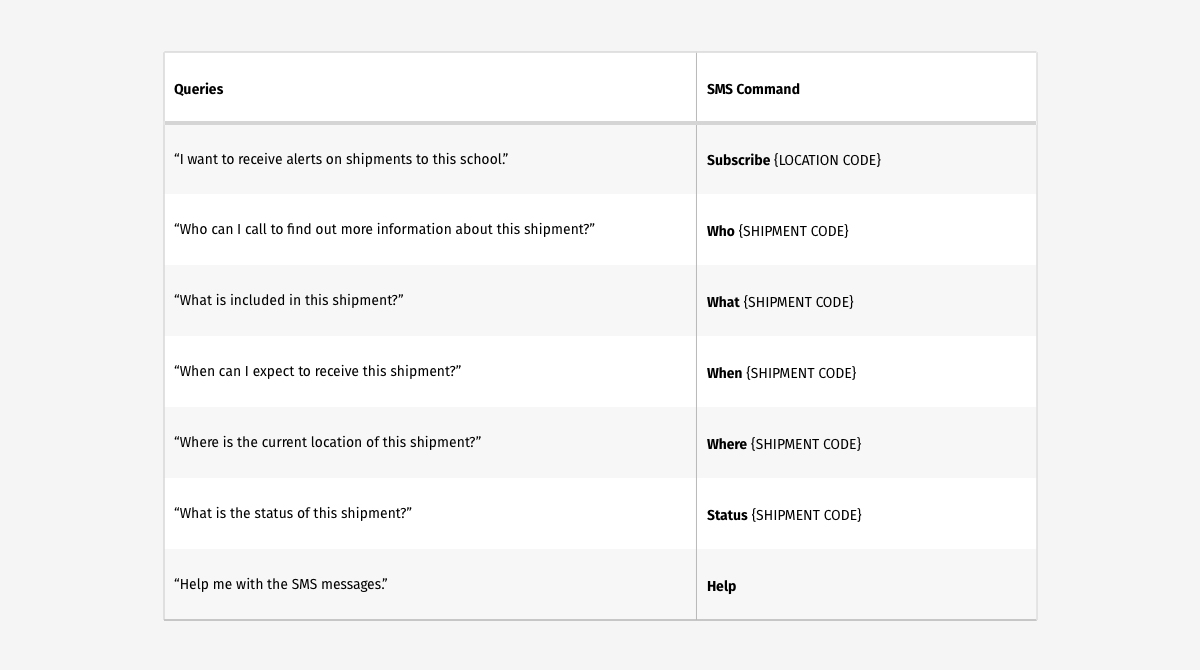This screenshot has width=1200, height=670.
Task: Click the Who {SHIPMENT CODE} command
Action: 778,231
